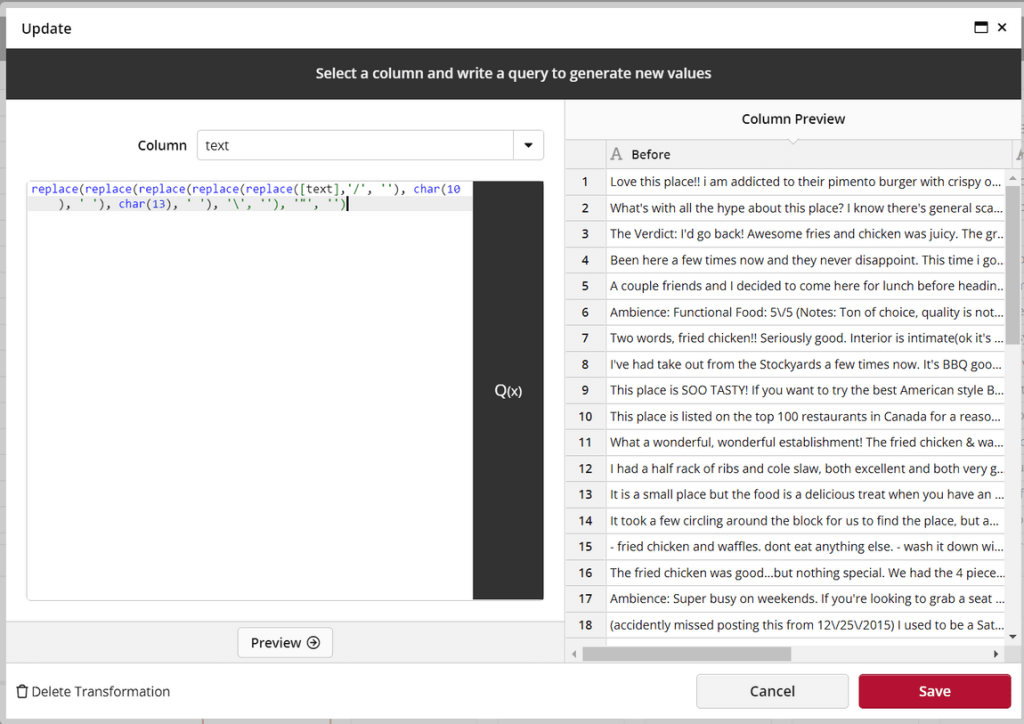Screen dimensions: 1024x724
Task: Click the horizontal scrollbar right arrow
Action: coord(996,653)
